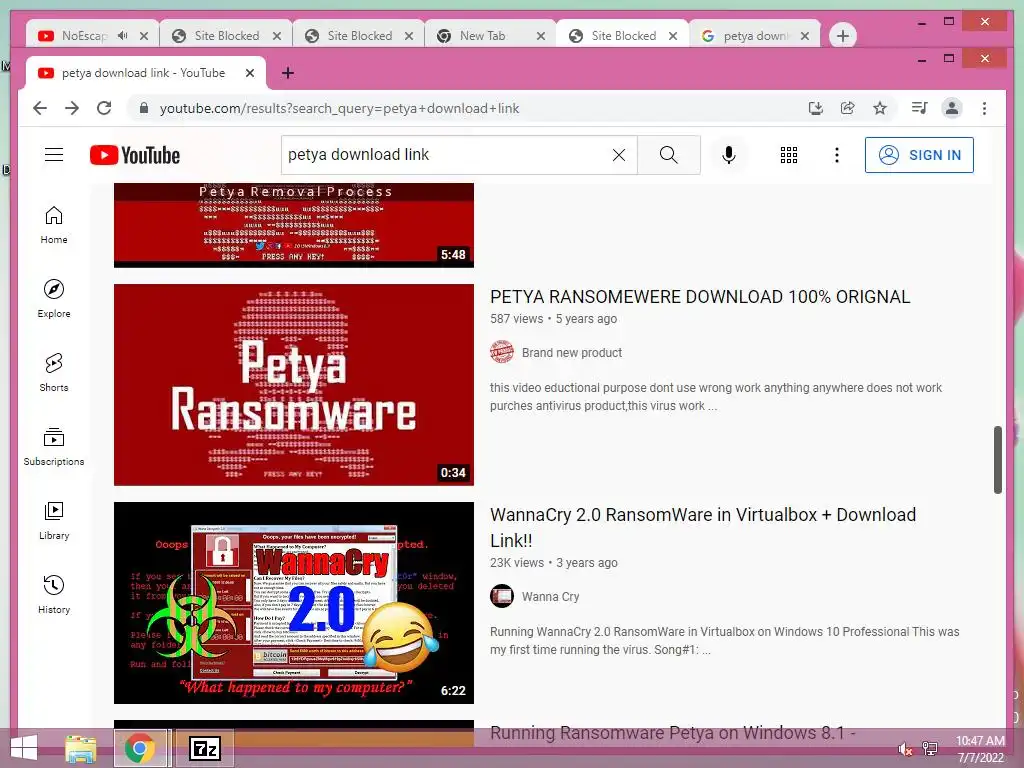The image size is (1024, 768).
Task: Click the Chrome taskbar icon
Action: [140, 748]
